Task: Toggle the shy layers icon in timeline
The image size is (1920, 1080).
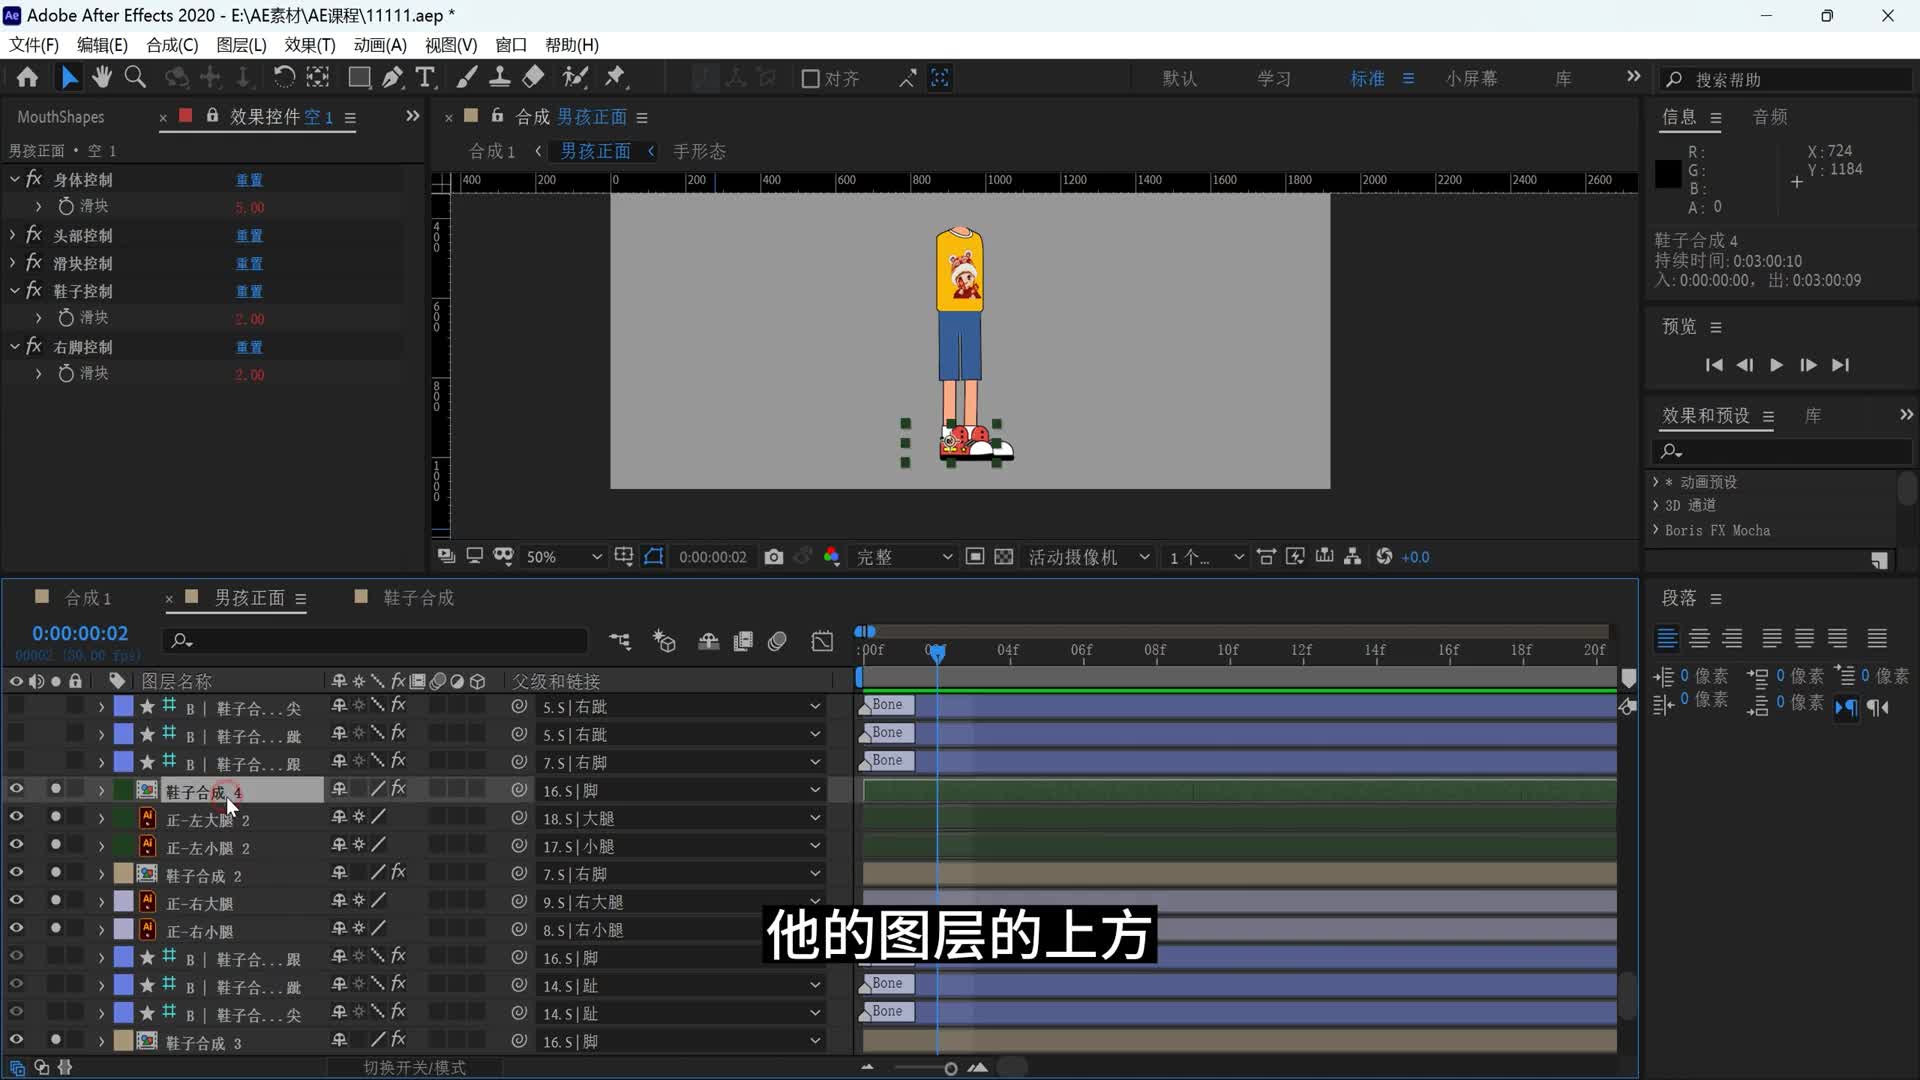Action: pos(708,641)
